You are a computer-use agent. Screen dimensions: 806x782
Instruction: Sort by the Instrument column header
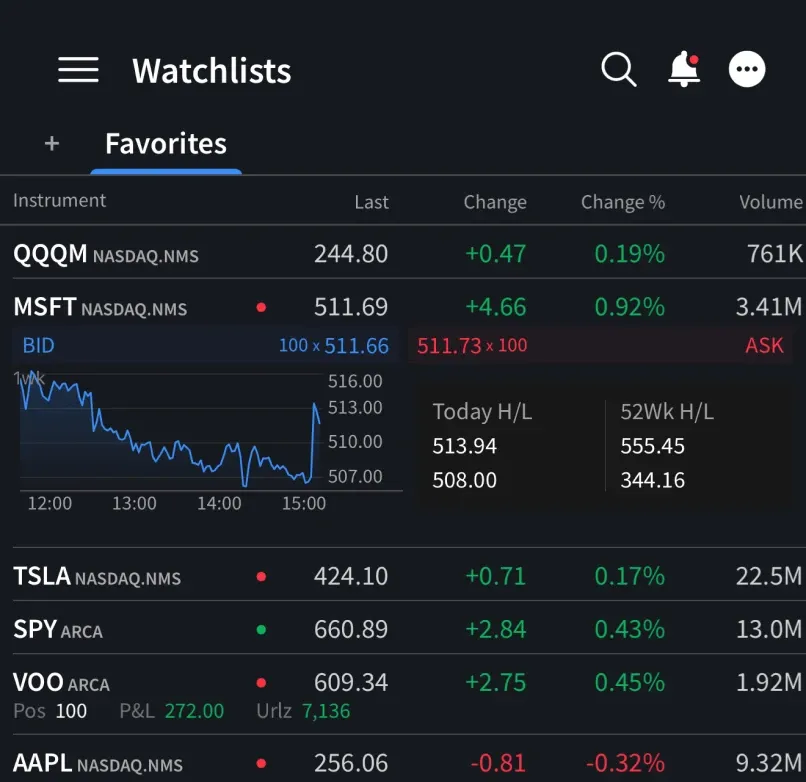click(x=60, y=201)
